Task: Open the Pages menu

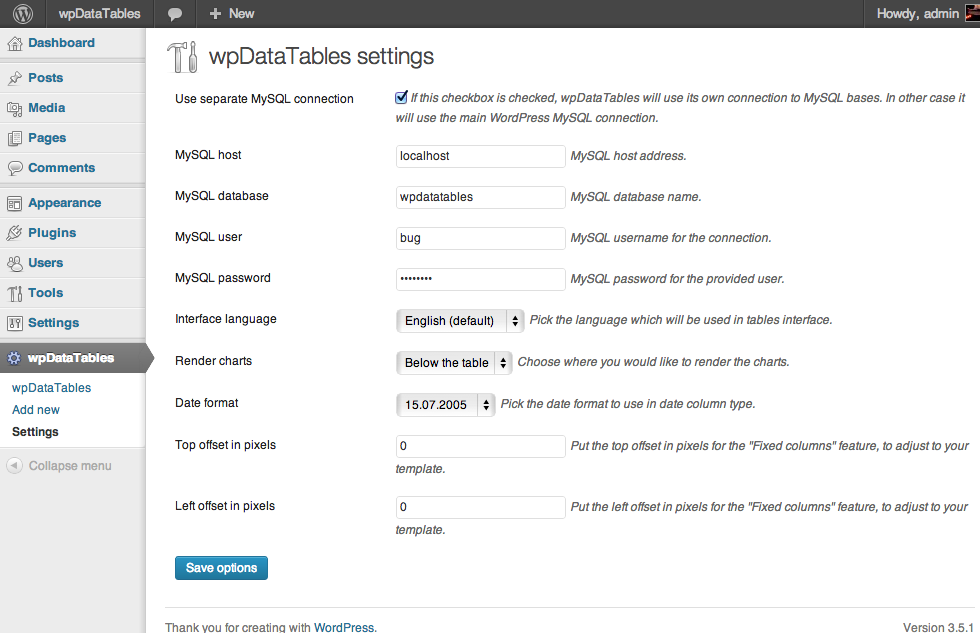Action: [47, 138]
